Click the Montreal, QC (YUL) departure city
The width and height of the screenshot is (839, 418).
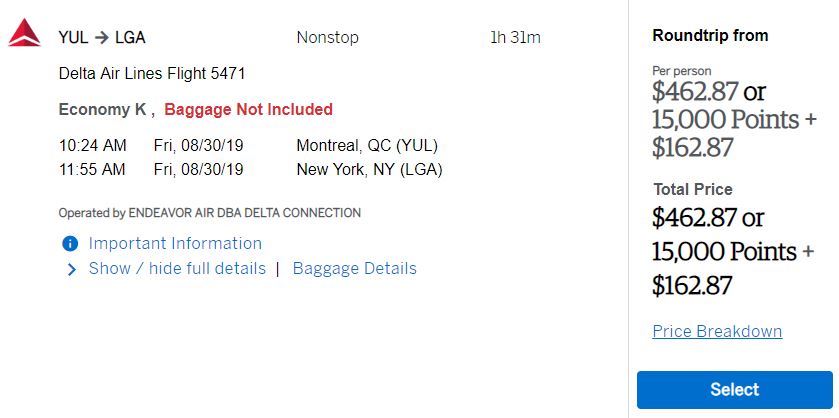tap(367, 146)
